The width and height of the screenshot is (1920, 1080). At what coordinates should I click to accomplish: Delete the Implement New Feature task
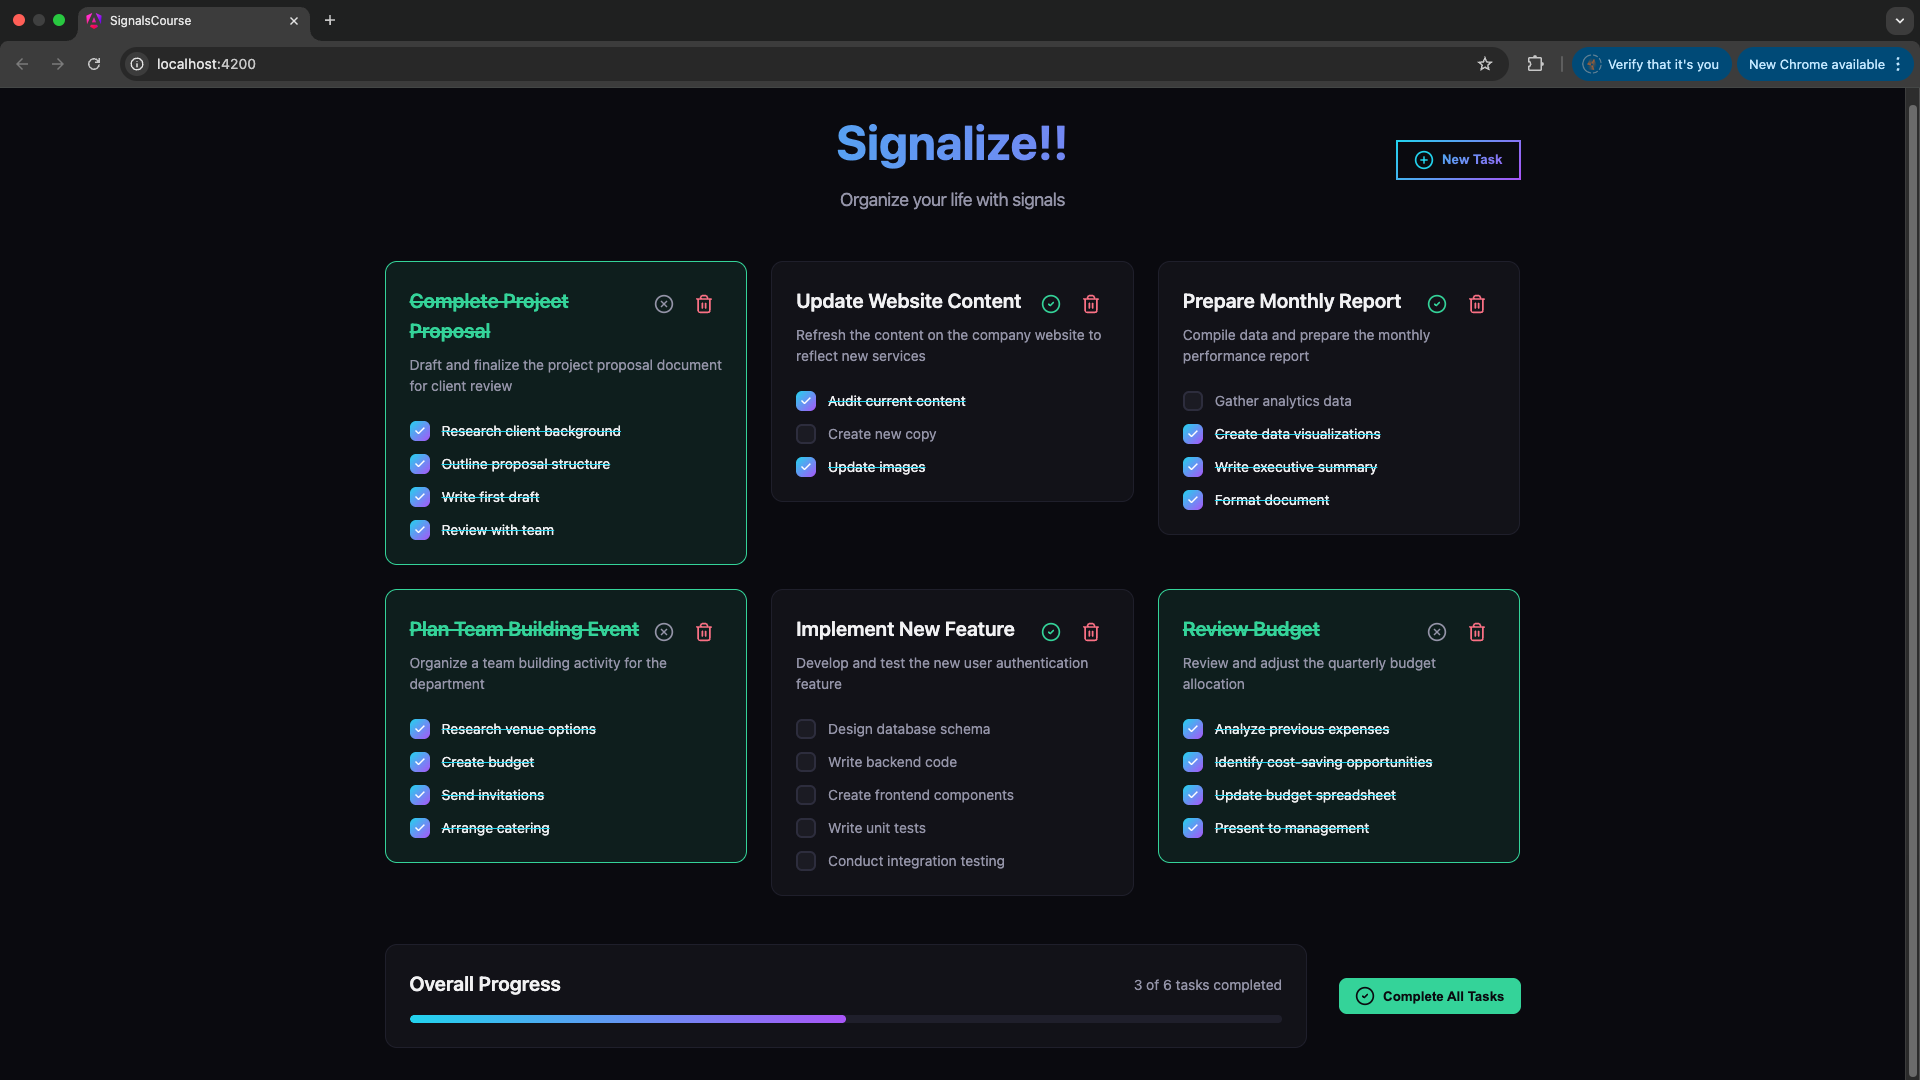tap(1091, 632)
